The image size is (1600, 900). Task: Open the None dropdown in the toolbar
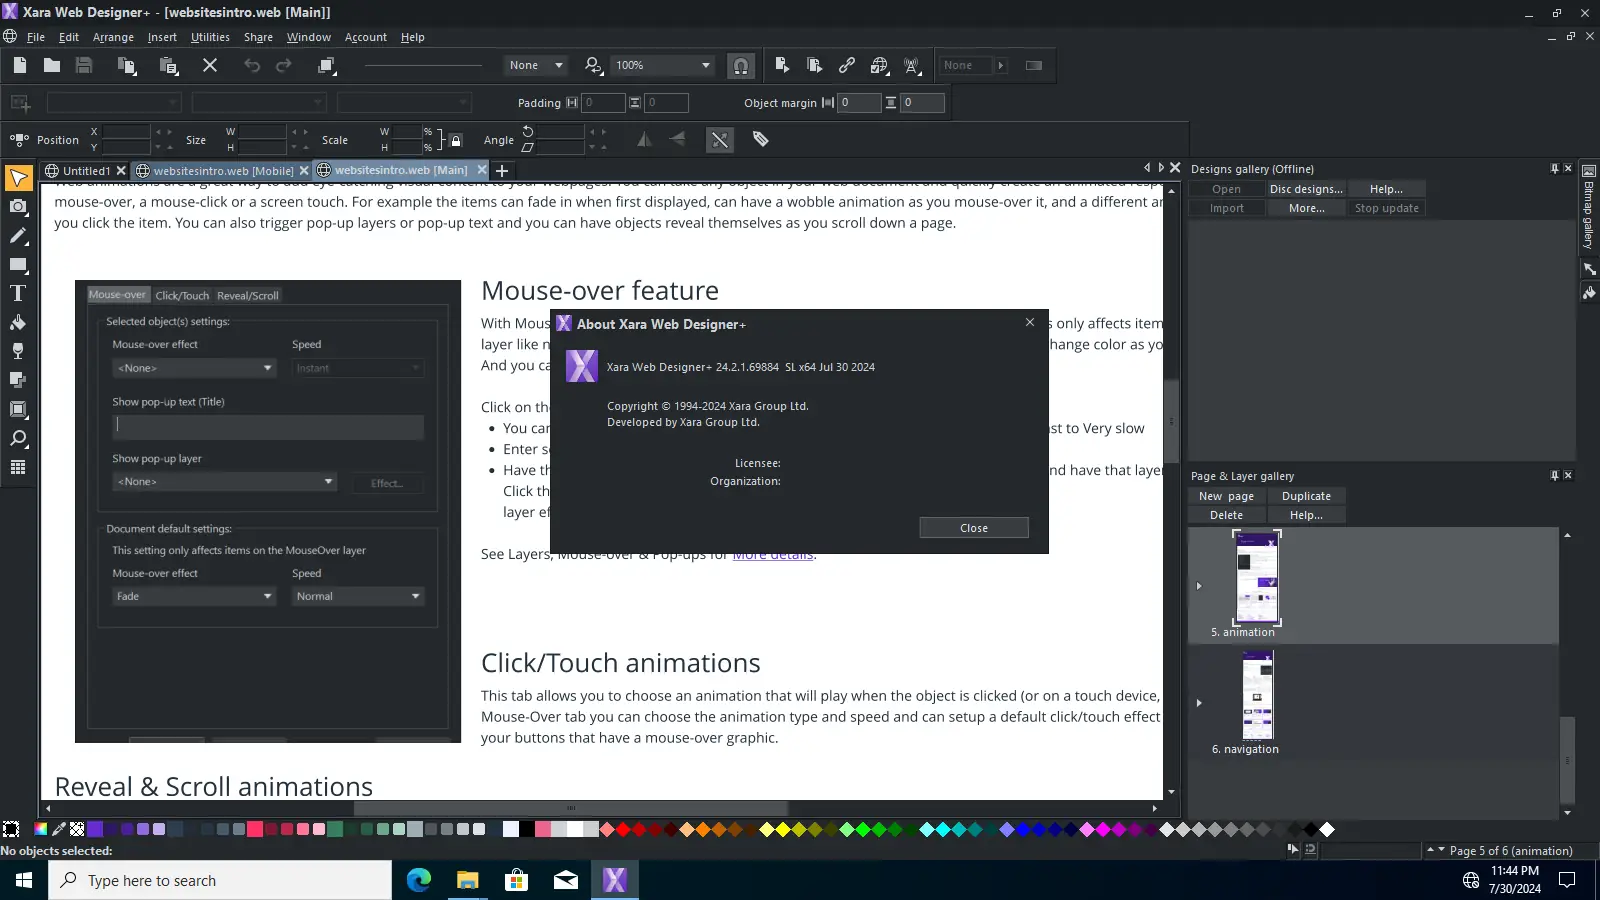(x=536, y=66)
